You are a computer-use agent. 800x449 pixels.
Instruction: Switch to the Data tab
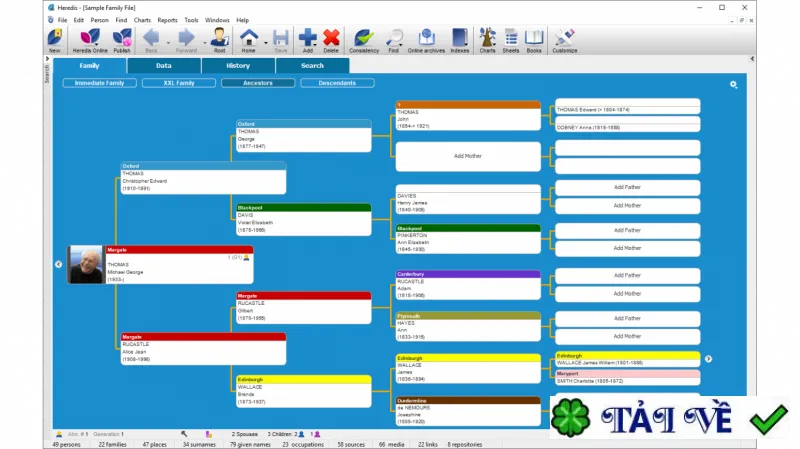pos(164,66)
